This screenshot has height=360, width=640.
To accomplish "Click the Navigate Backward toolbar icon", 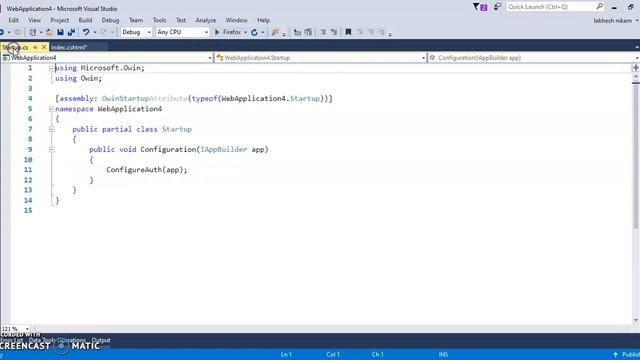I will (x=2, y=32).
